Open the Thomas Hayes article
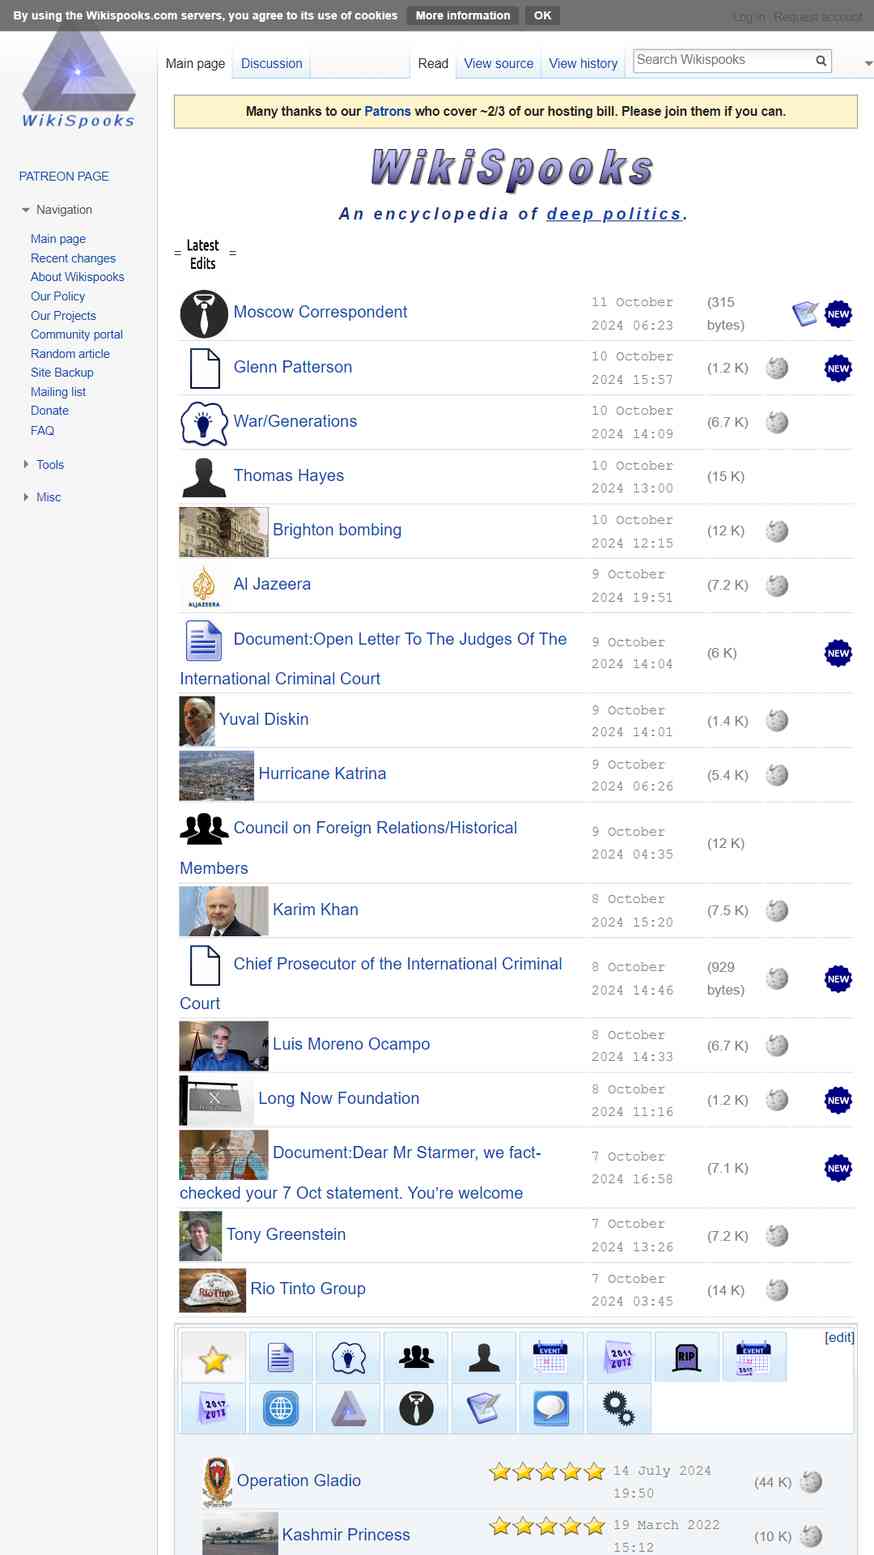The width and height of the screenshot is (874, 1555). 289,476
